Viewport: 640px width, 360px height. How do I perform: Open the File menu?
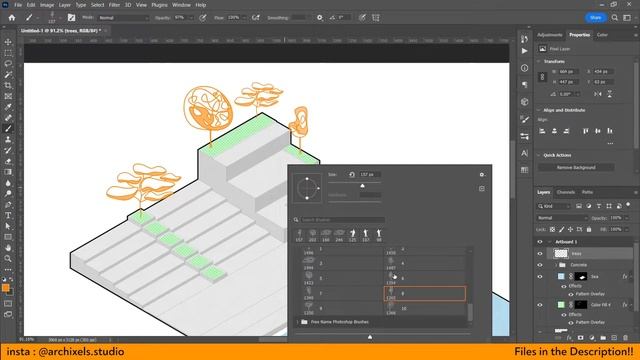click(x=18, y=5)
